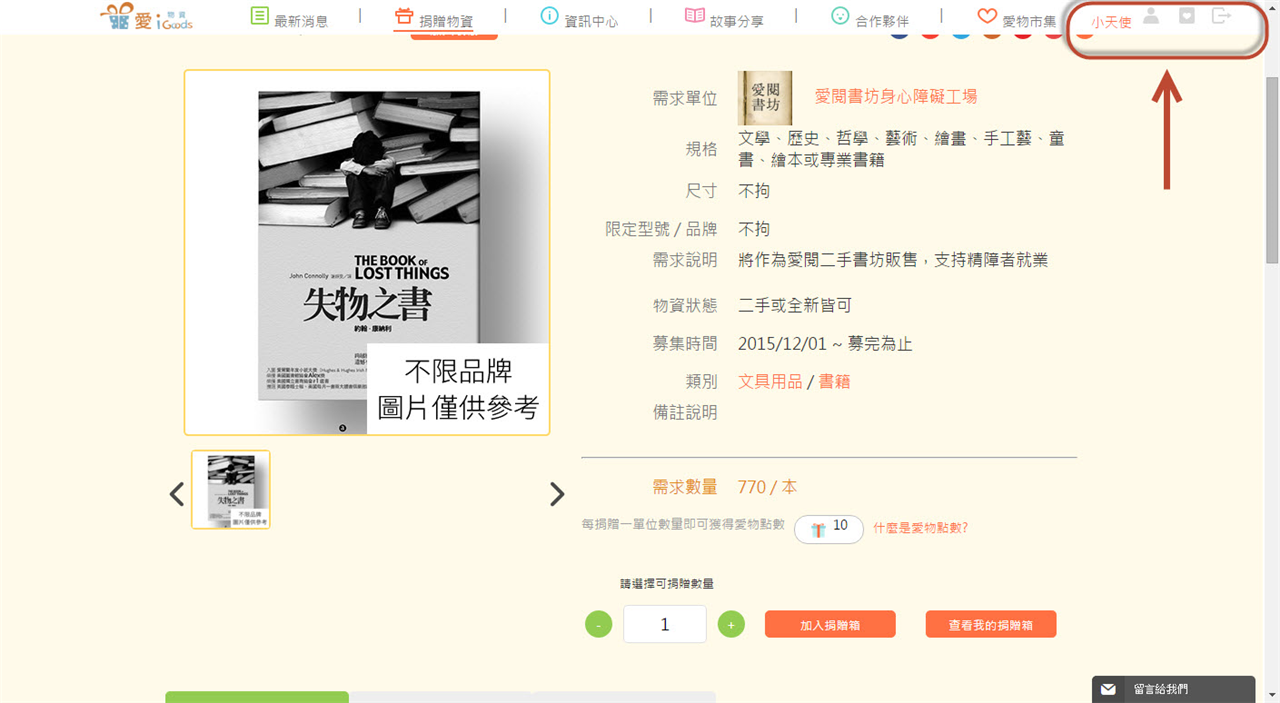Click the donation quantity input field
Viewport: 1280px width, 703px height.
tap(665, 624)
